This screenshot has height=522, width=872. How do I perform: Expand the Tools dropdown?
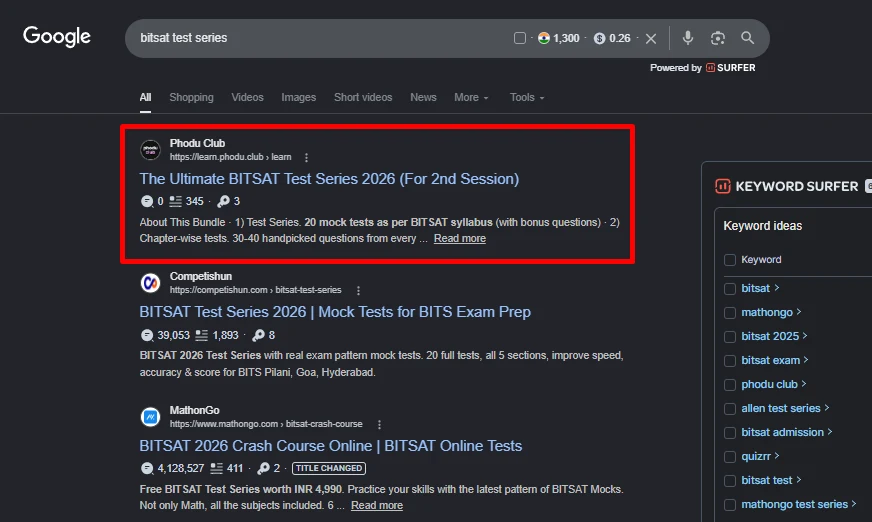[527, 97]
